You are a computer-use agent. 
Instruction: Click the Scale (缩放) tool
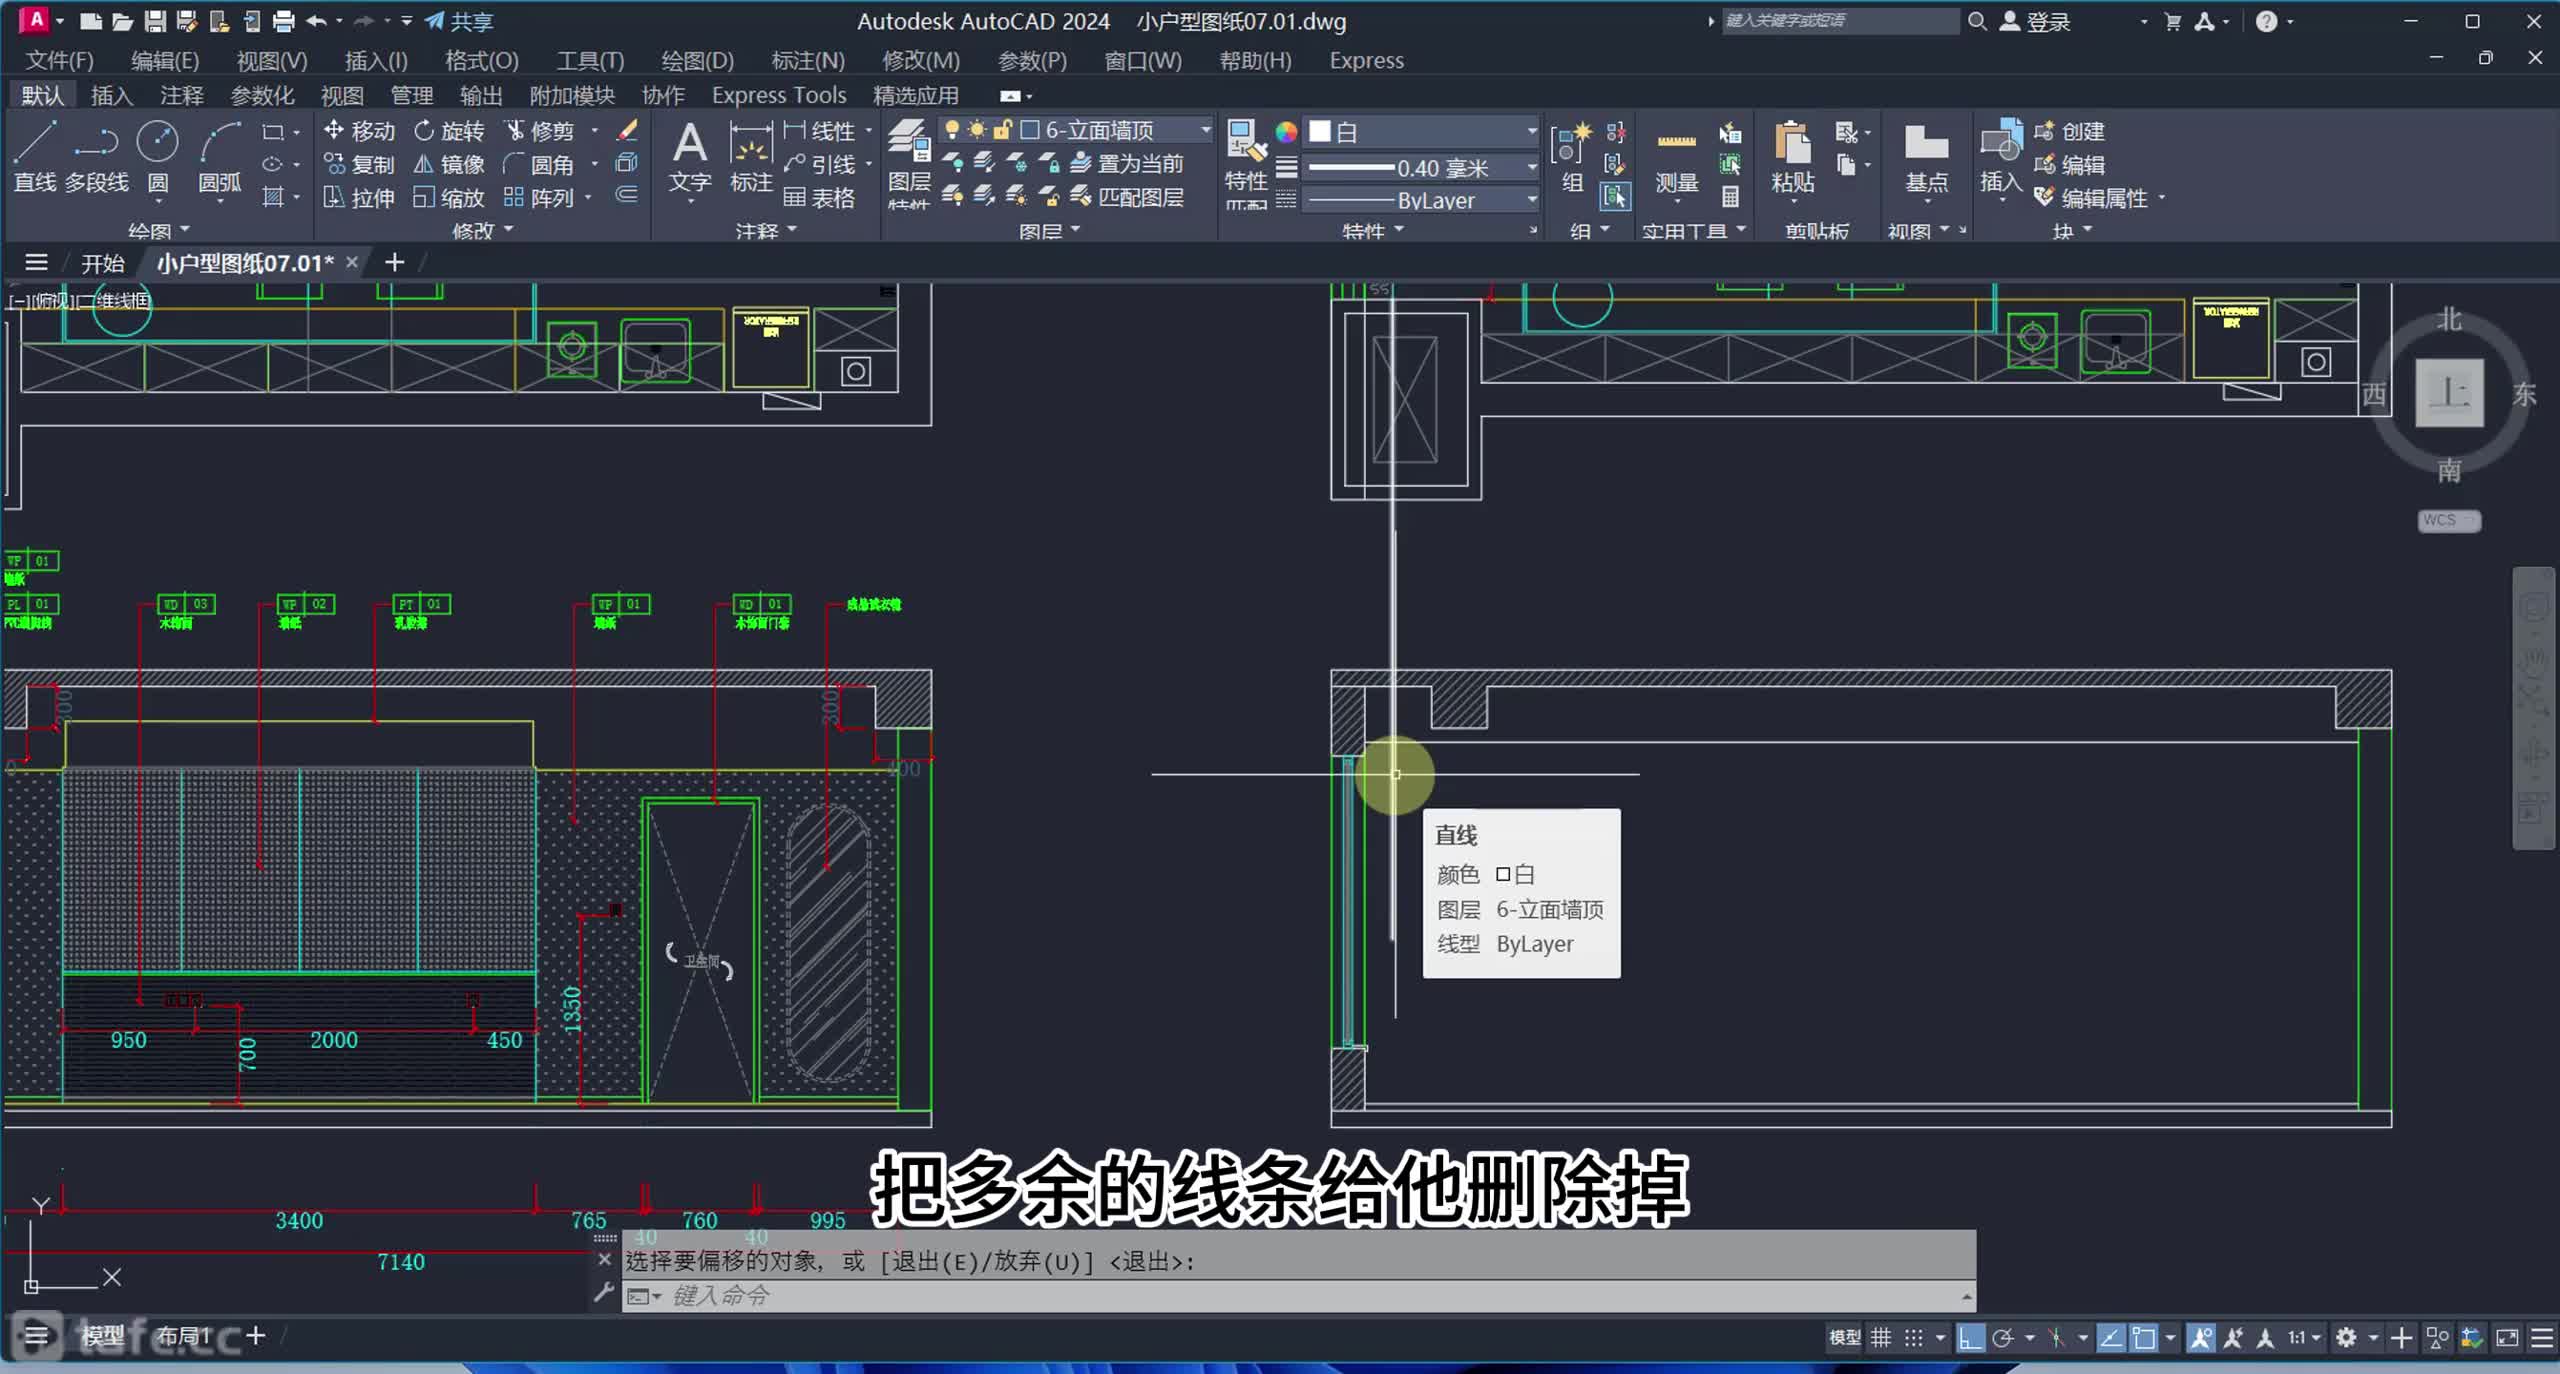449,197
